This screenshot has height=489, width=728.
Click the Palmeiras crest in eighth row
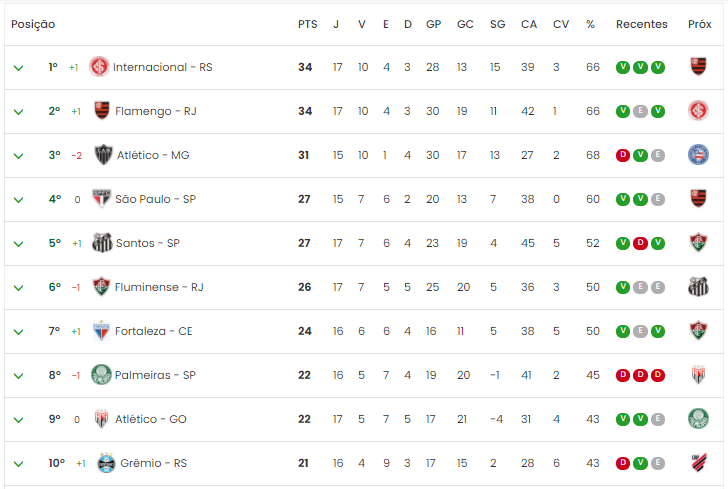point(101,375)
